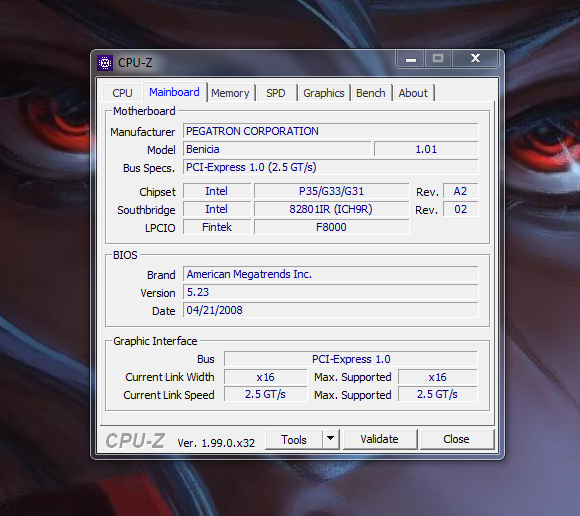Click the 82801IR (ICH9R) southbridge field
The image size is (580, 516).
[x=331, y=209]
